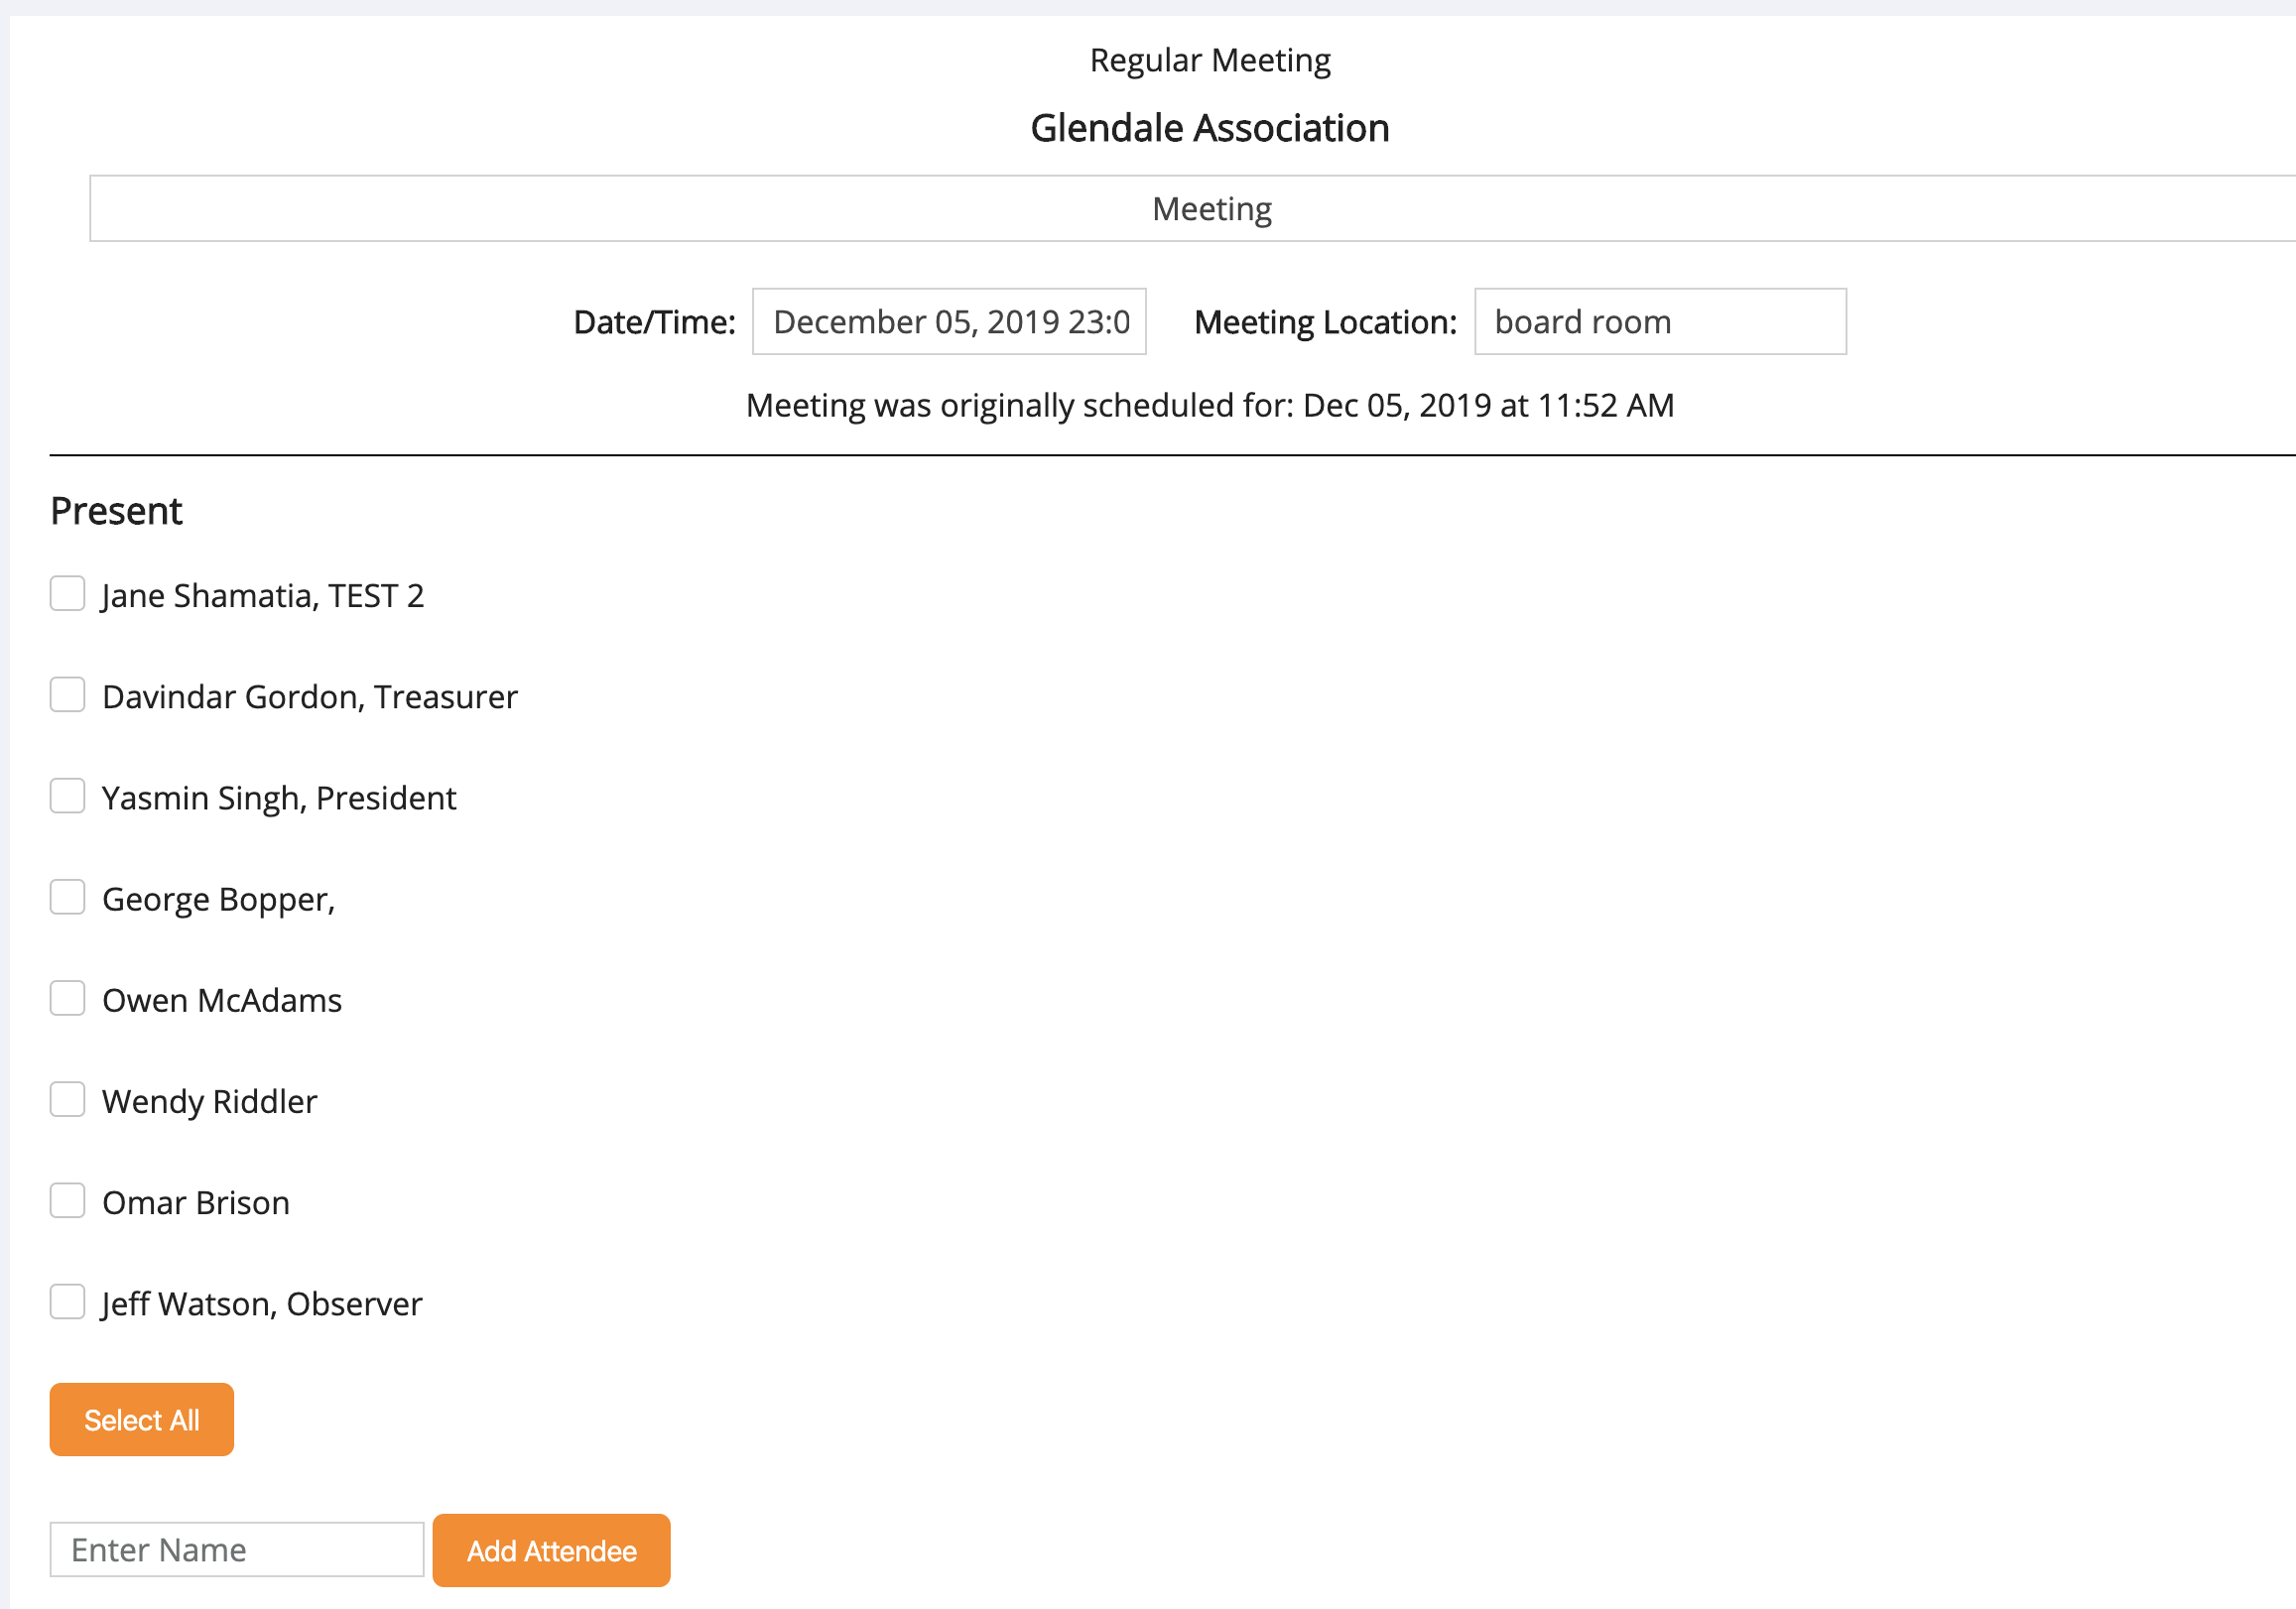Mark Owen McAdams as present
The height and width of the screenshot is (1609, 2296).
coord(67,998)
